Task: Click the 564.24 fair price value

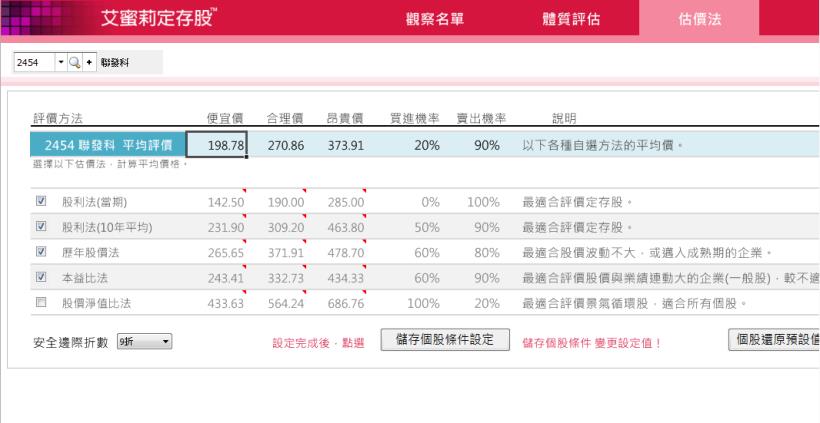Action: point(286,303)
